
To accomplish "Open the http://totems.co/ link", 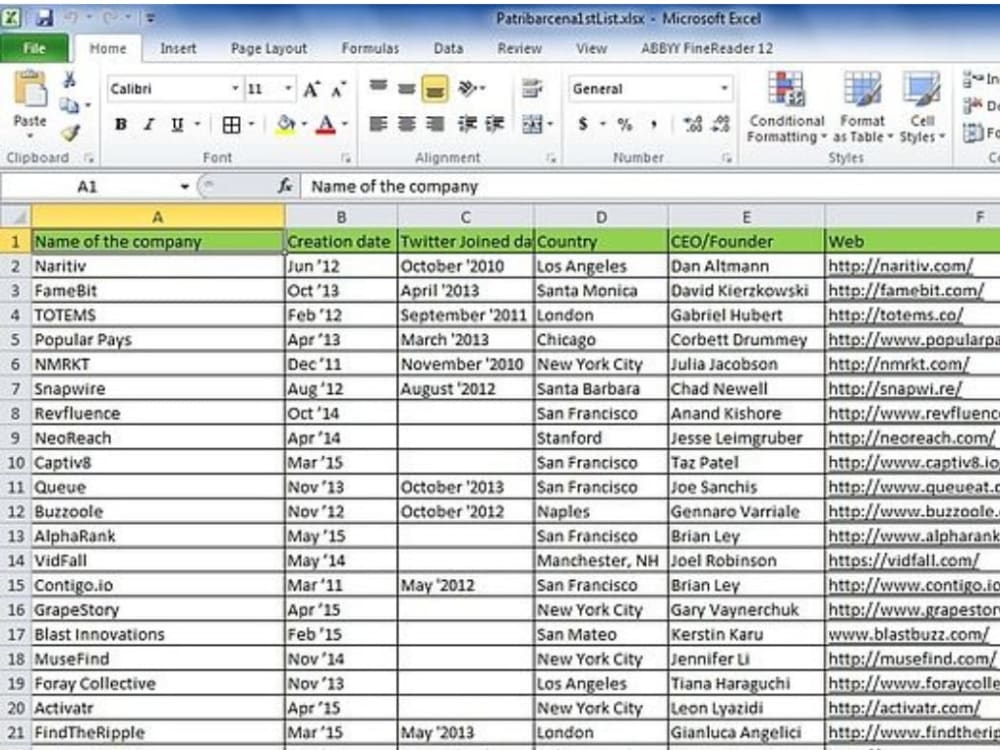I will 895,315.
